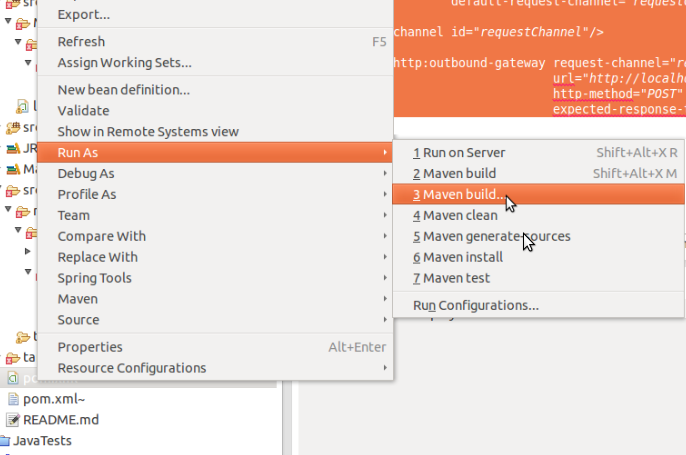Open Run Configurations...
The width and height of the screenshot is (686, 455).
pyautogui.click(x=538, y=305)
